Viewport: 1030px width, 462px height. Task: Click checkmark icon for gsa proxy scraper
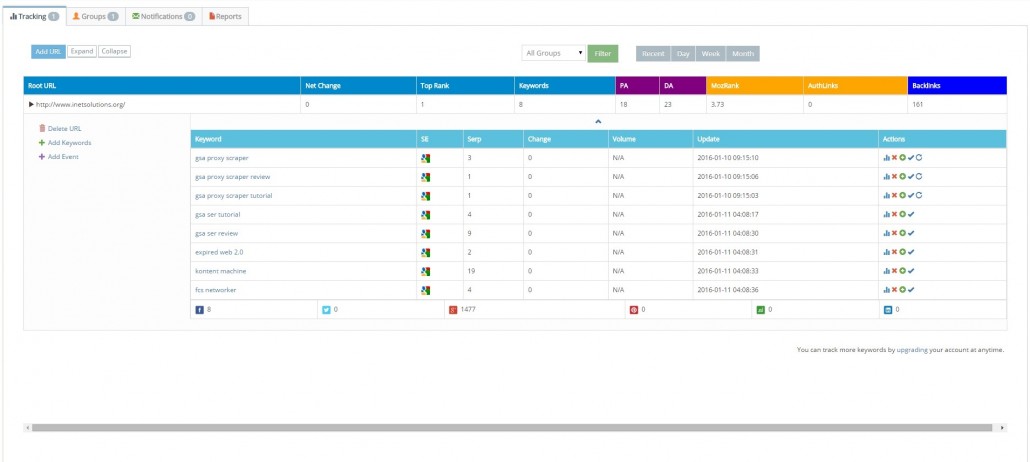[911, 158]
